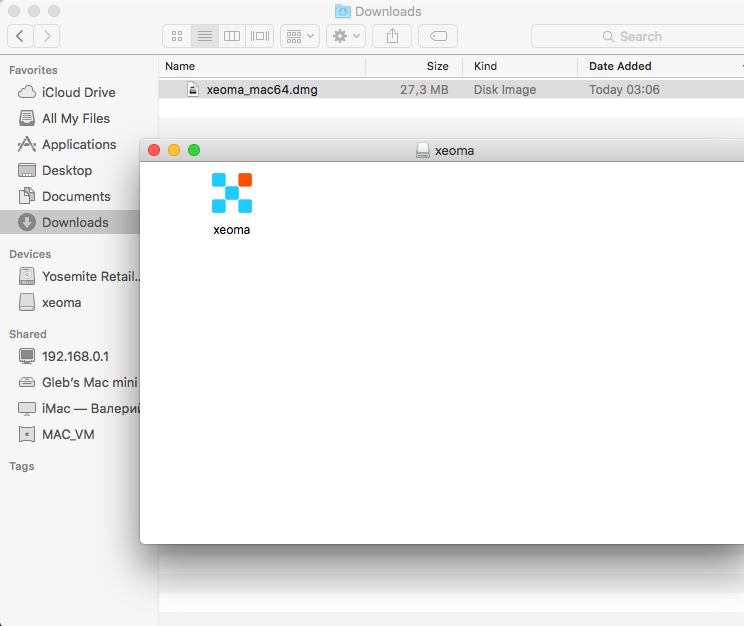Image resolution: width=744 pixels, height=626 pixels.
Task: Click the iCloud Drive cloud icon
Action: 27,92
